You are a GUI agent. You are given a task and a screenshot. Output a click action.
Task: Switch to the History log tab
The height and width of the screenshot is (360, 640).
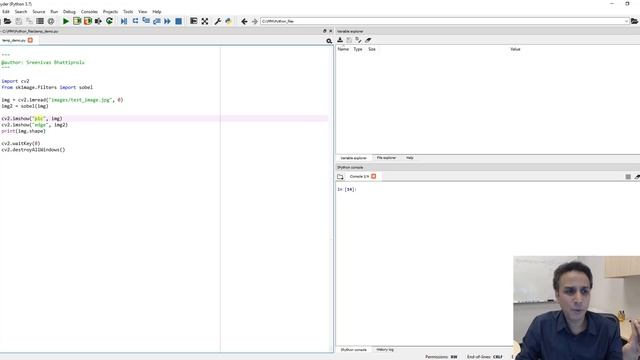(385, 350)
